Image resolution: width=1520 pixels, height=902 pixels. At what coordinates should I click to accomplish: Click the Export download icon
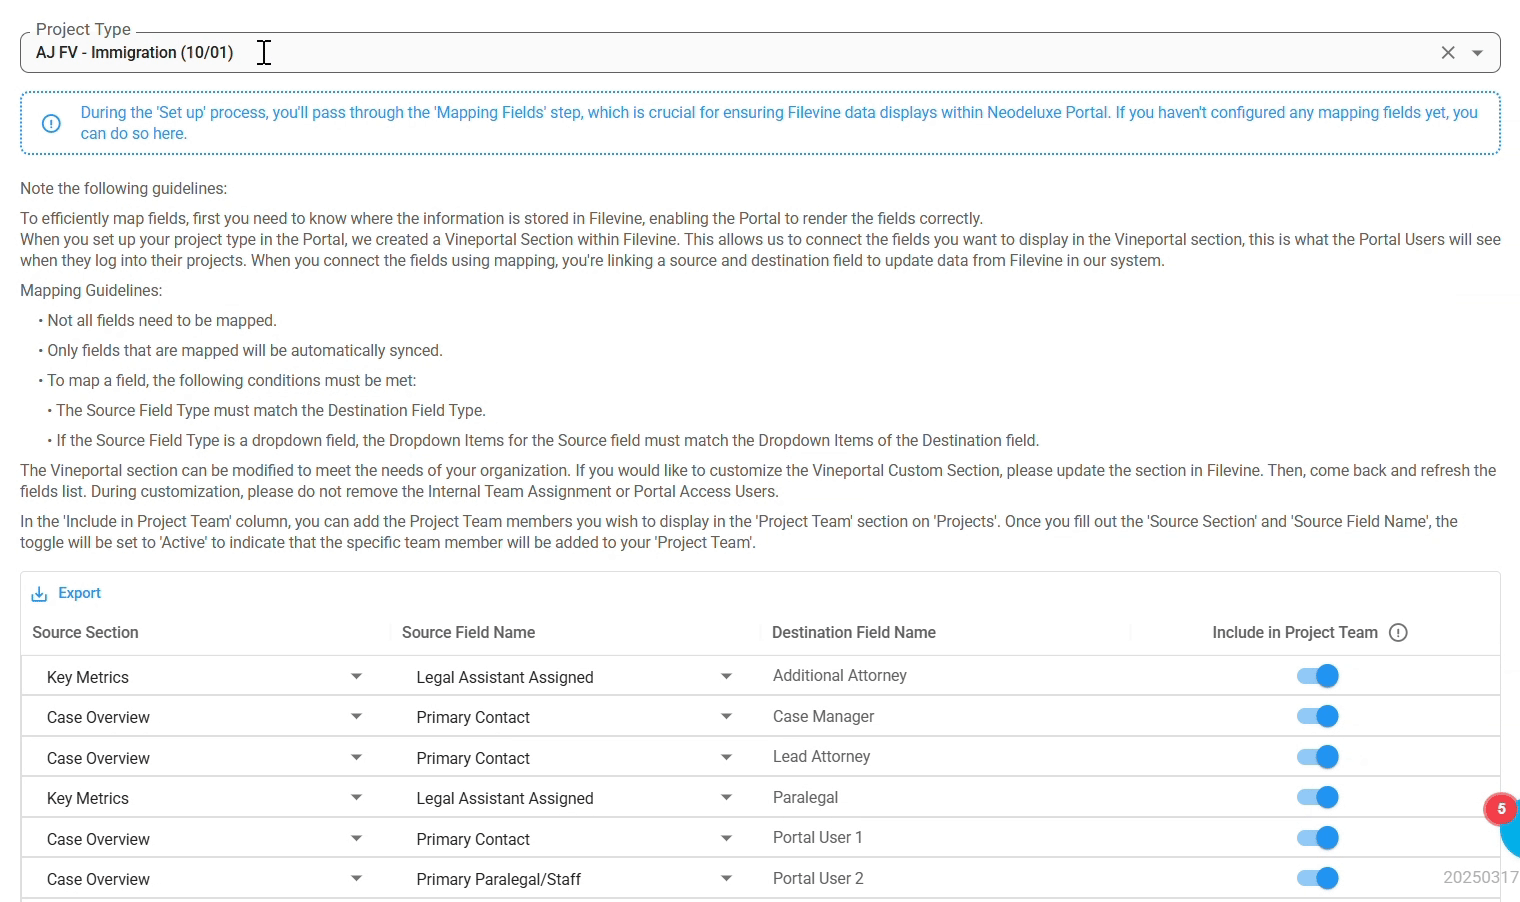(x=39, y=594)
